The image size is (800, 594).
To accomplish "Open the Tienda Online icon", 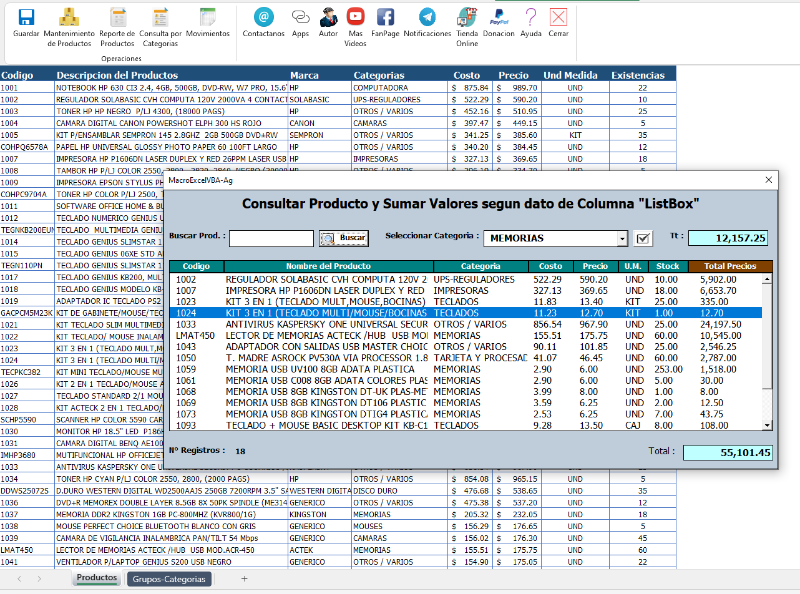I will (x=467, y=17).
